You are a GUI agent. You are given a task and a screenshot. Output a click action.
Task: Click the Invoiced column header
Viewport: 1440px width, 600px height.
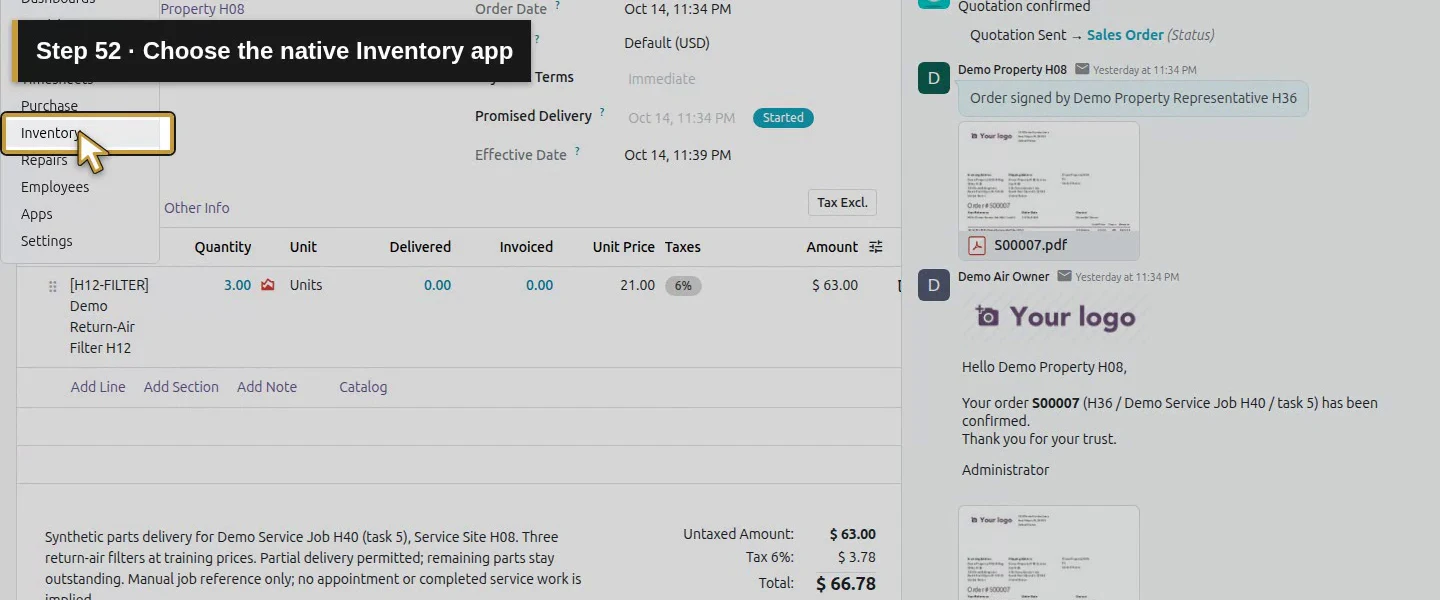527,247
